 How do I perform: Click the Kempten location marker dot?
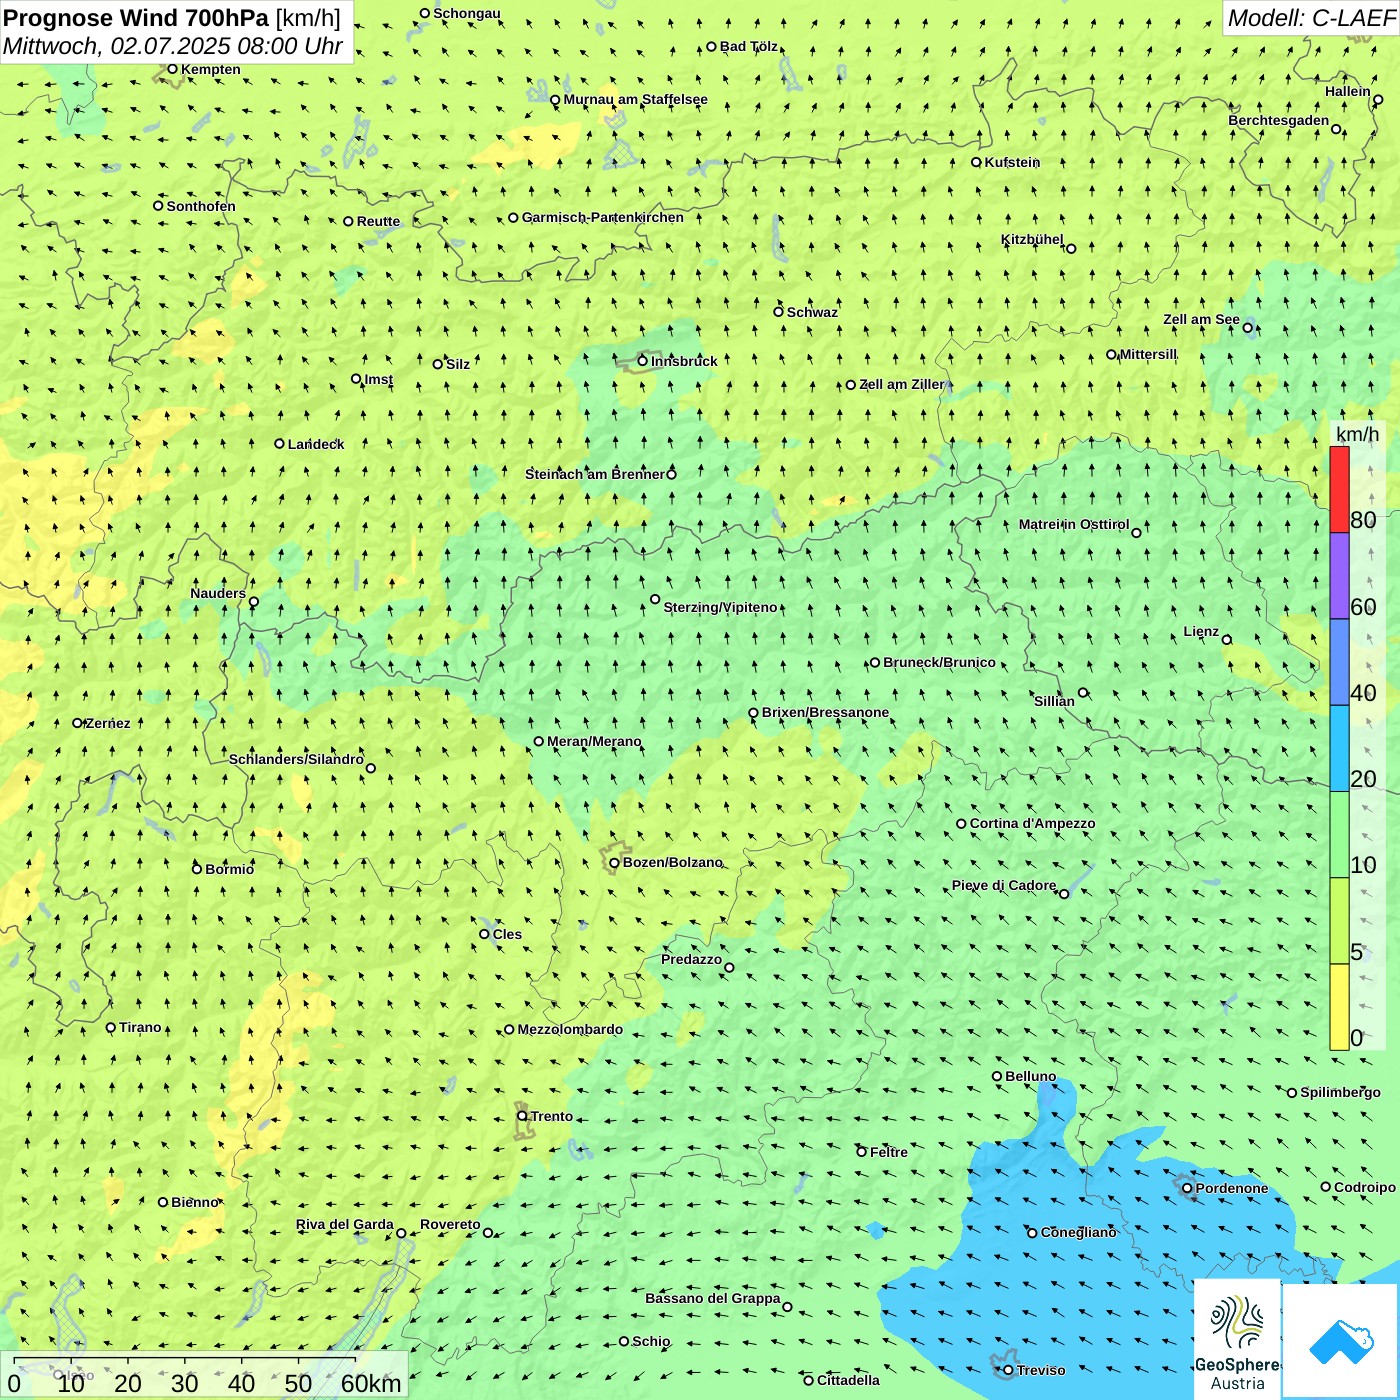coord(172,69)
